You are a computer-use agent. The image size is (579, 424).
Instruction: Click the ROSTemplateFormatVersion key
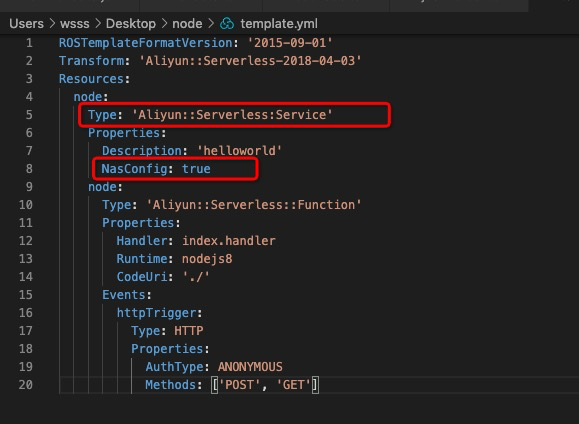coord(145,43)
